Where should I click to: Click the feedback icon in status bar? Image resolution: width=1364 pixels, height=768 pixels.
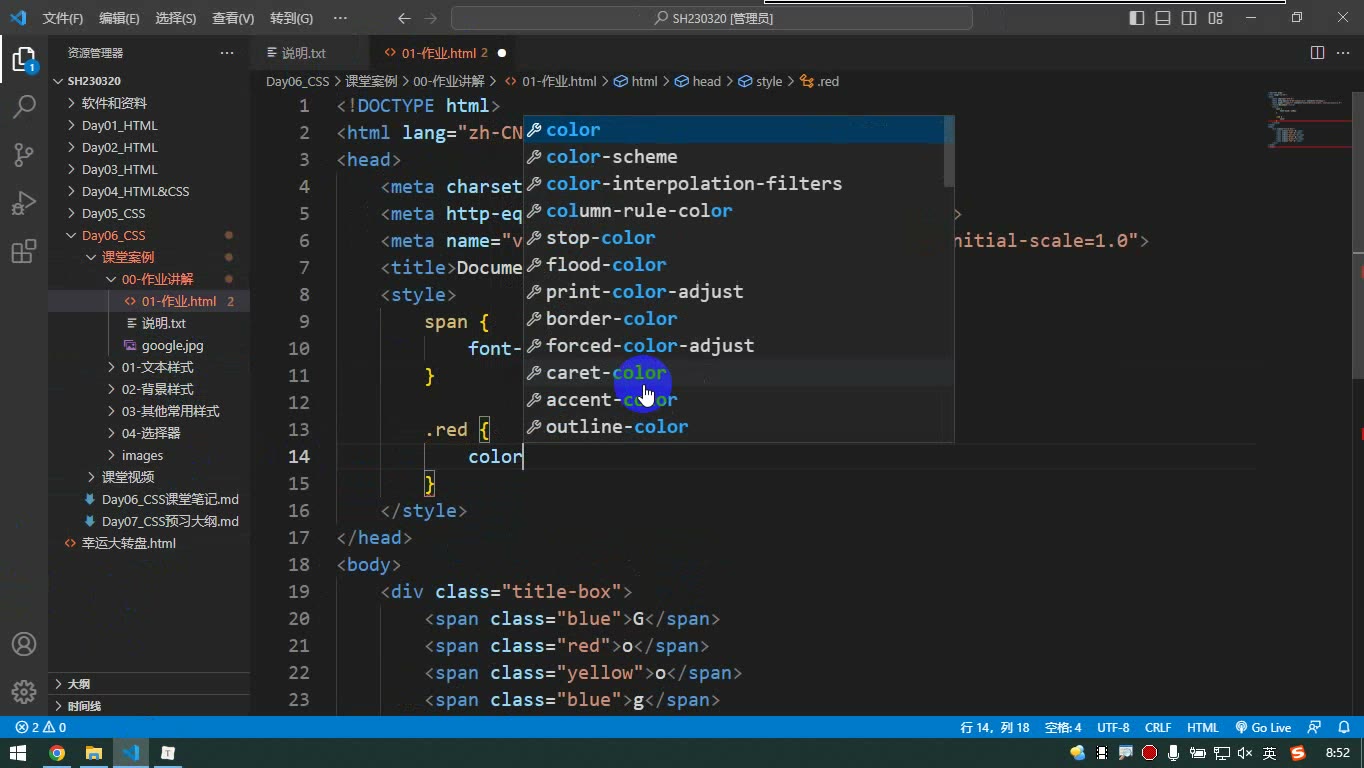[1315, 728]
